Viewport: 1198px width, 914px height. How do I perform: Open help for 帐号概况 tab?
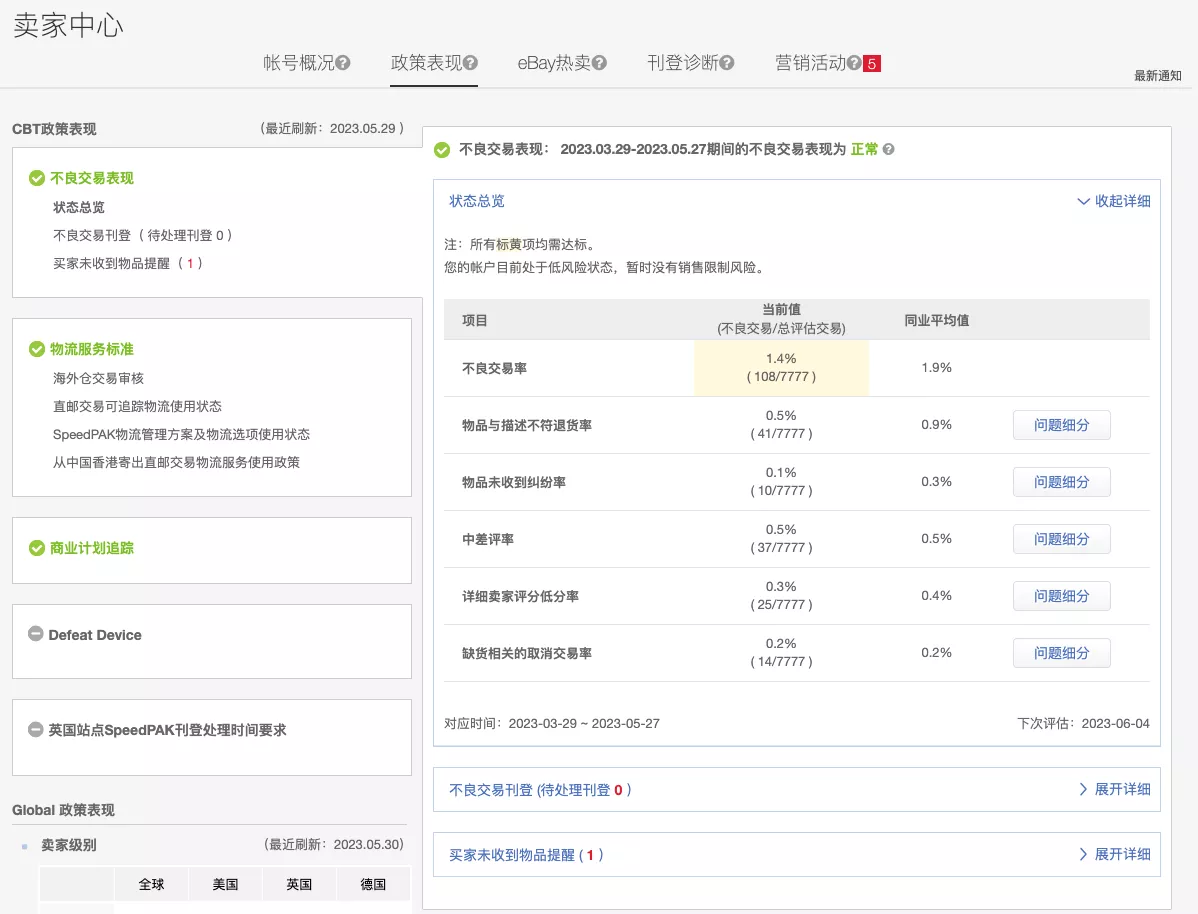click(342, 61)
